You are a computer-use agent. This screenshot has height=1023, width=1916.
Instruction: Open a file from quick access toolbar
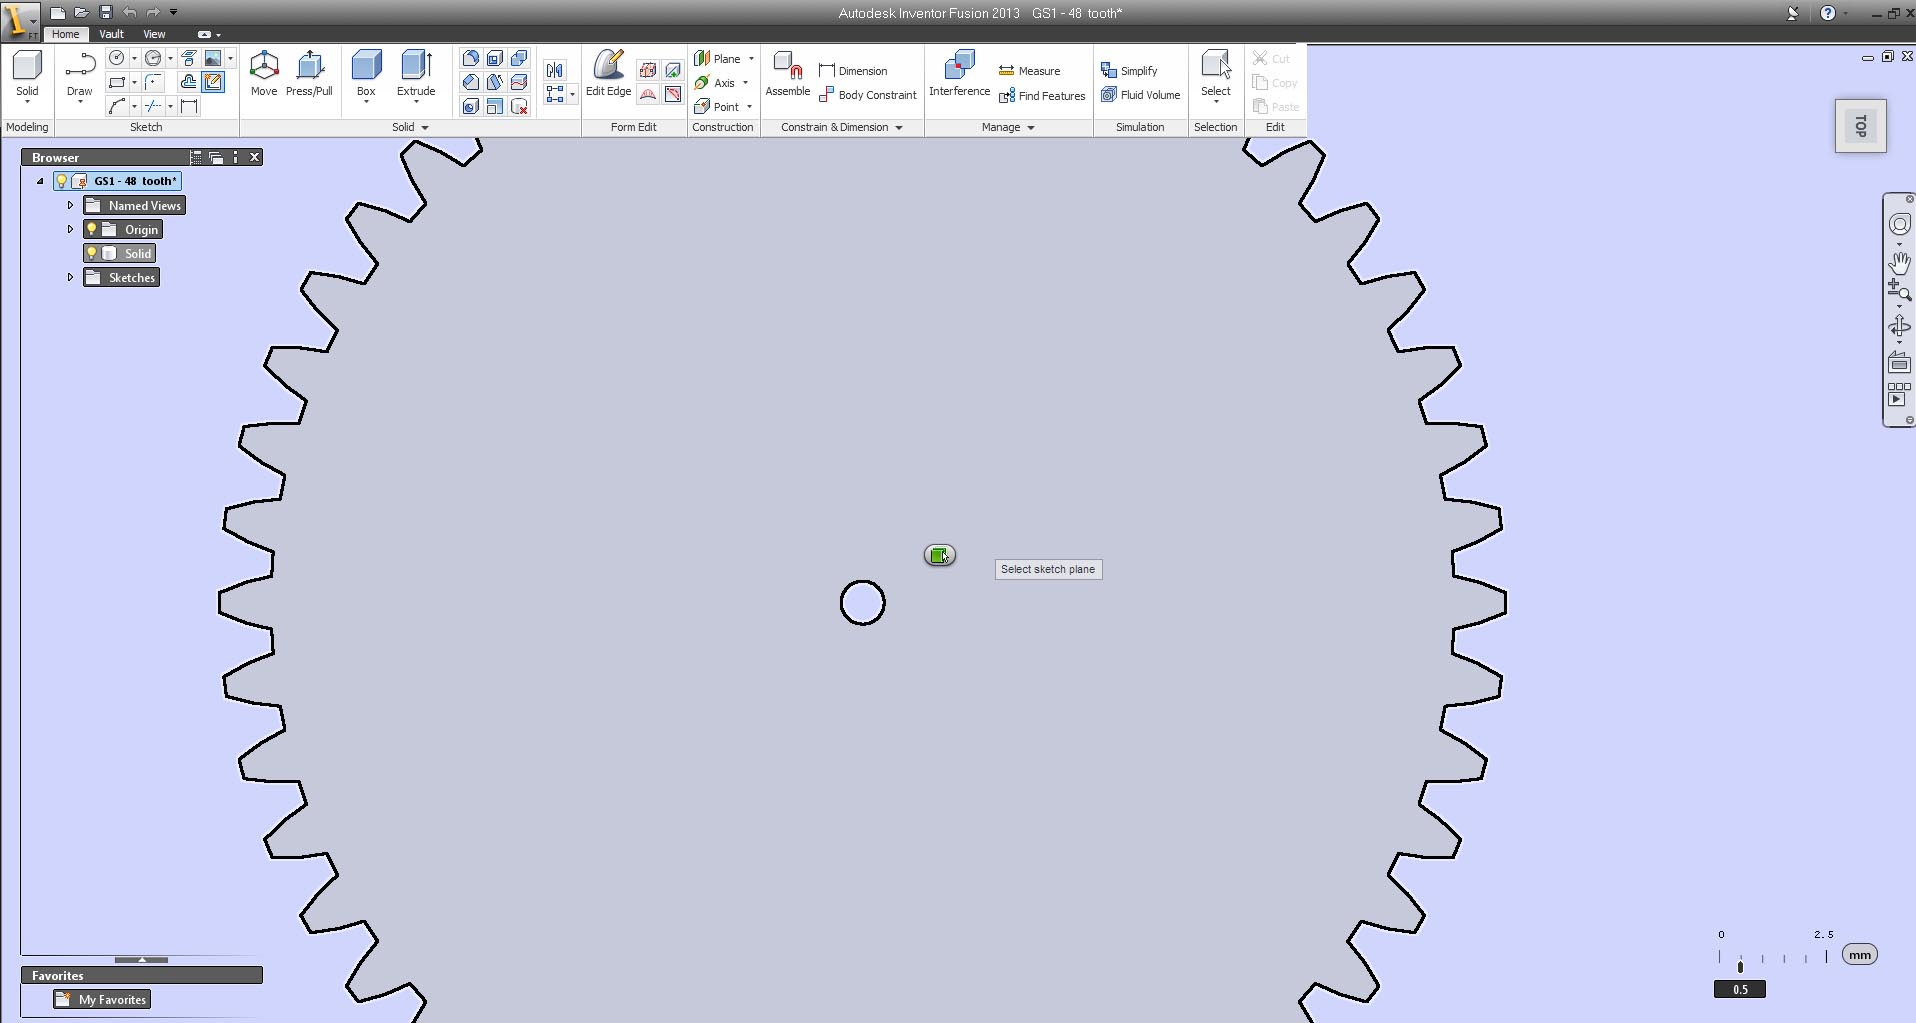click(81, 13)
